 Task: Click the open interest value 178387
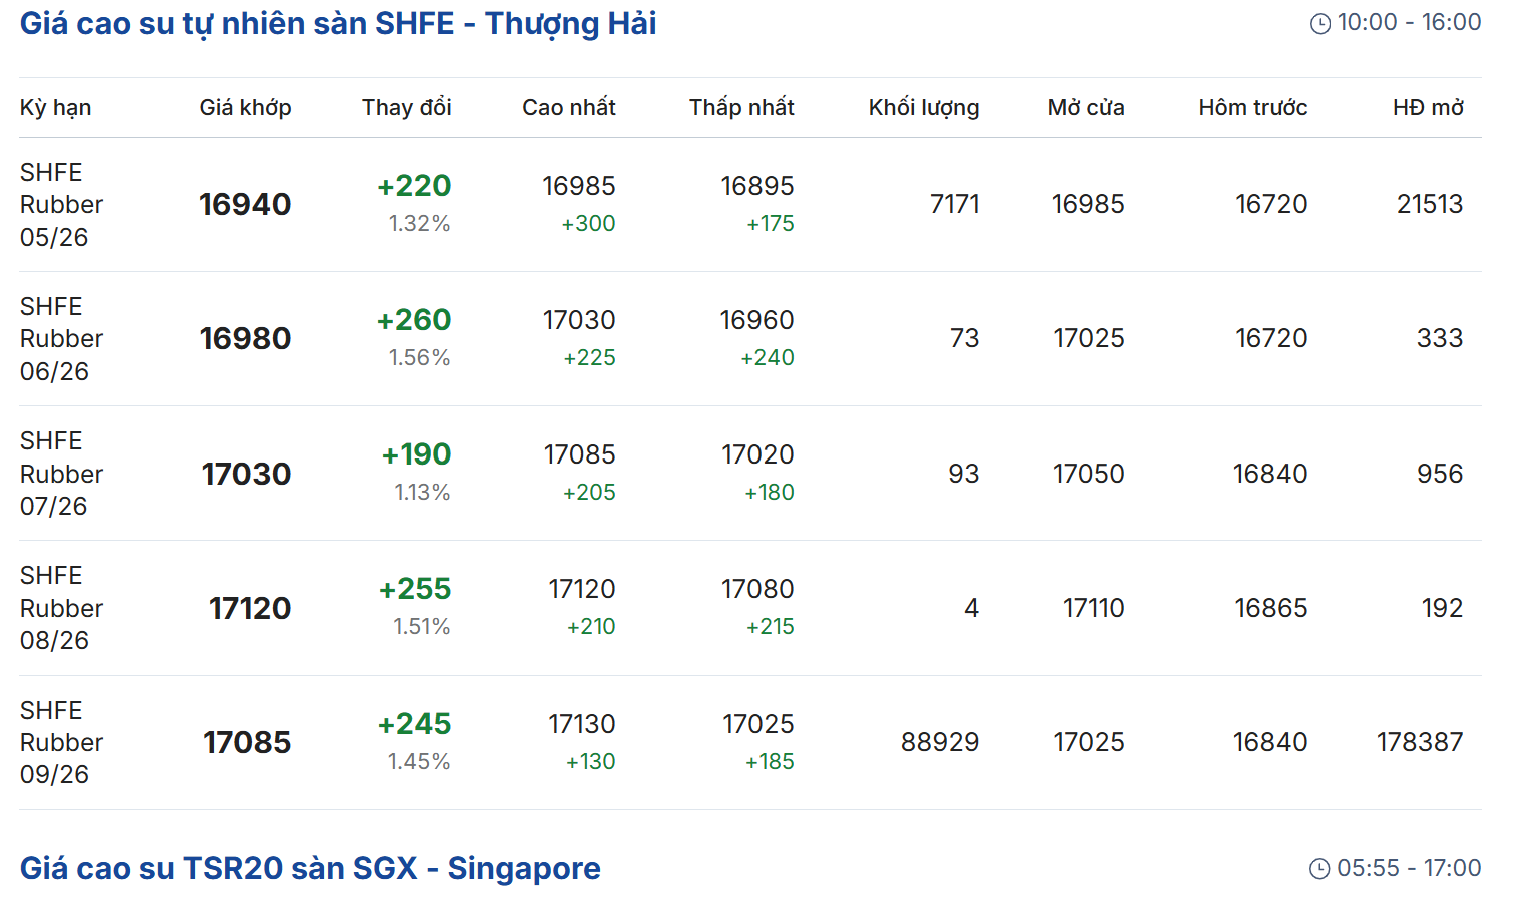(x=1419, y=742)
